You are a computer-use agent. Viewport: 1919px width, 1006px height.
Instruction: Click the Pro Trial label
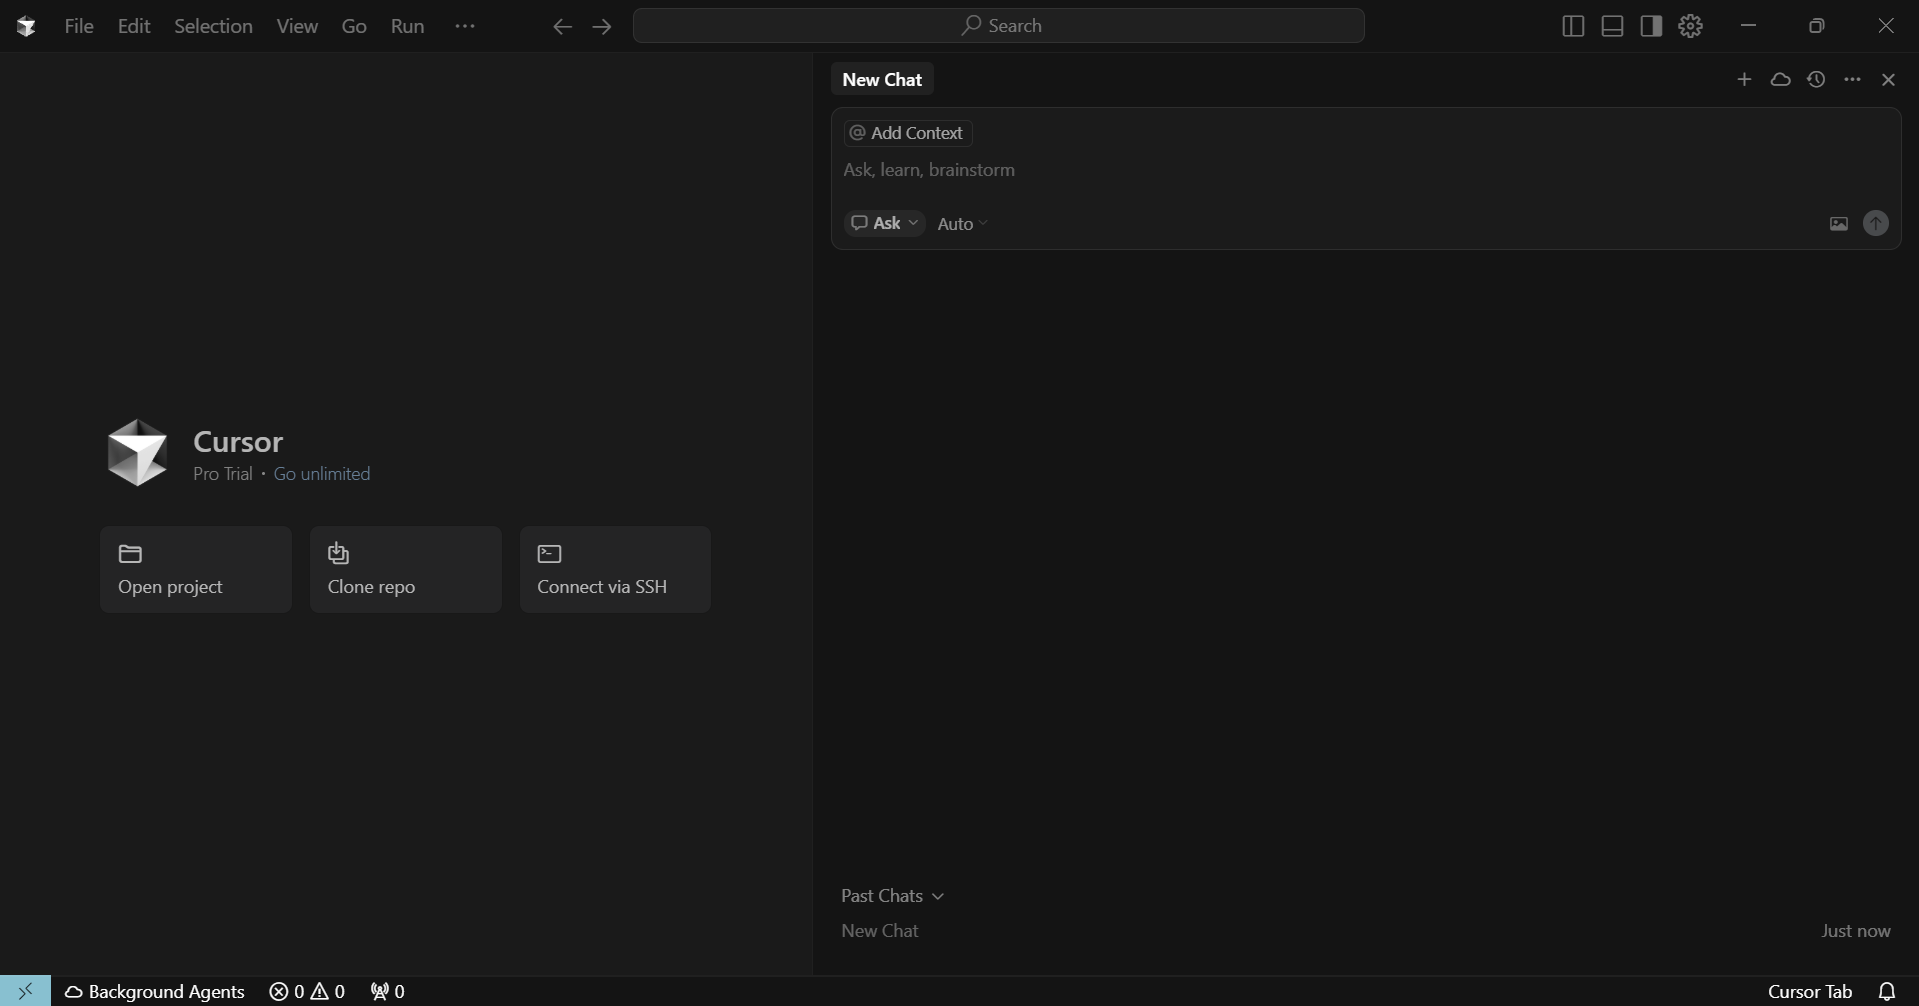223,474
